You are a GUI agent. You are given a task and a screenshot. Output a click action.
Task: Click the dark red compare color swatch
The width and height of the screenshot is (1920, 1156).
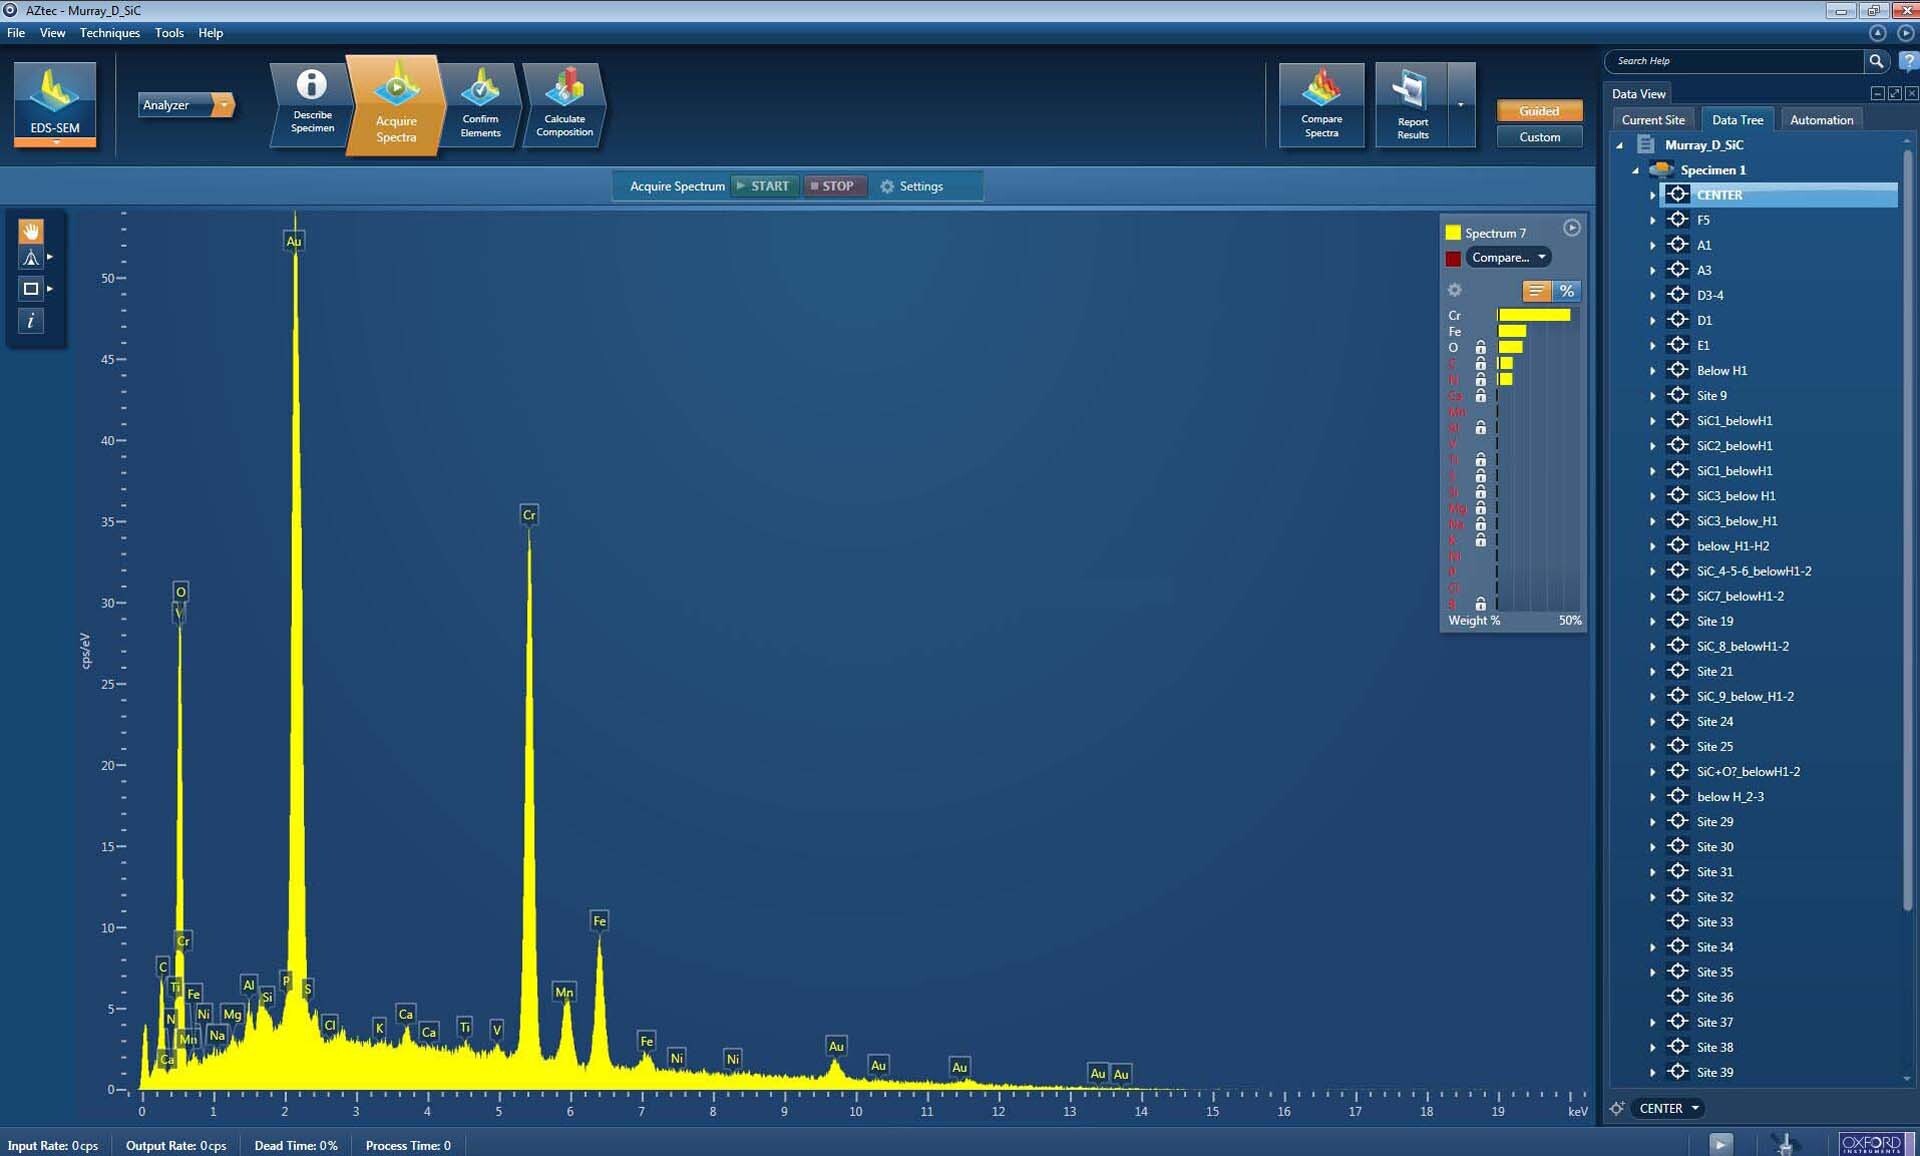[1453, 259]
